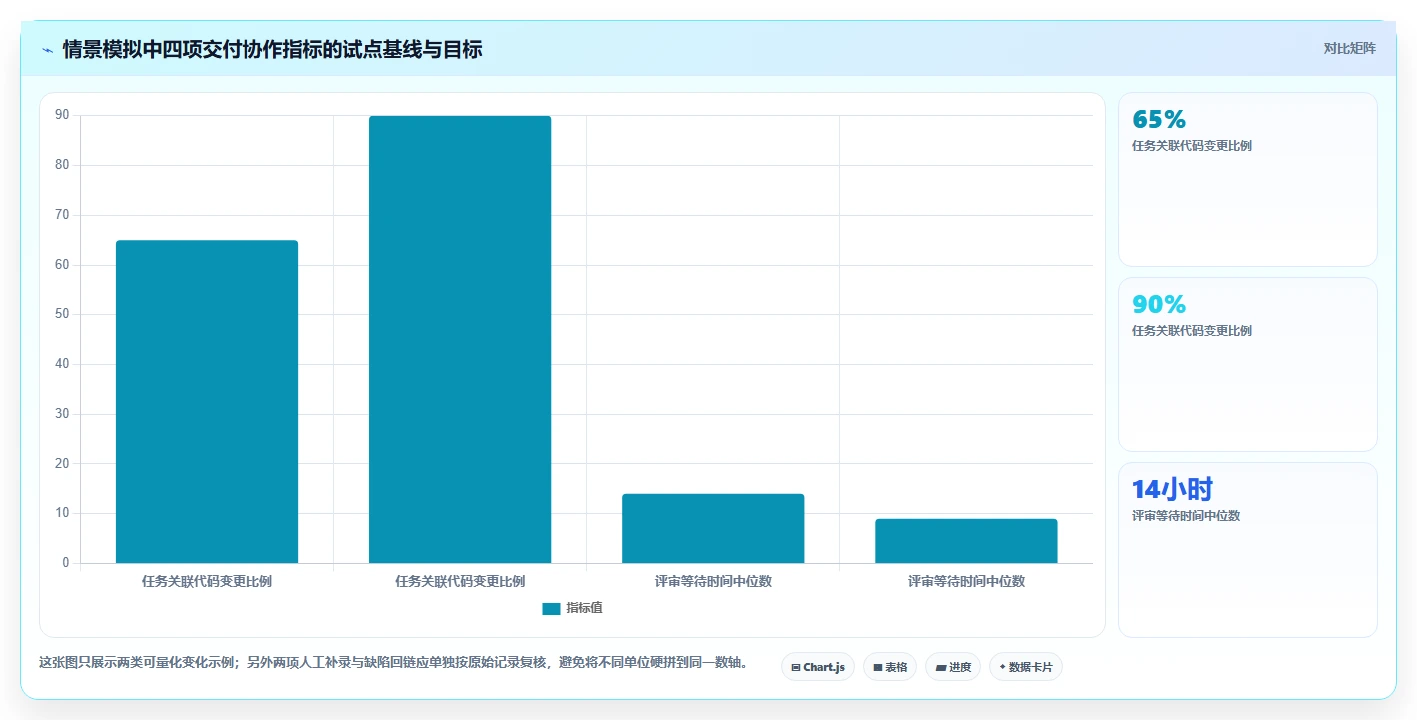Click the y-axis tick label 30
The width and height of the screenshot is (1417, 720).
point(62,414)
